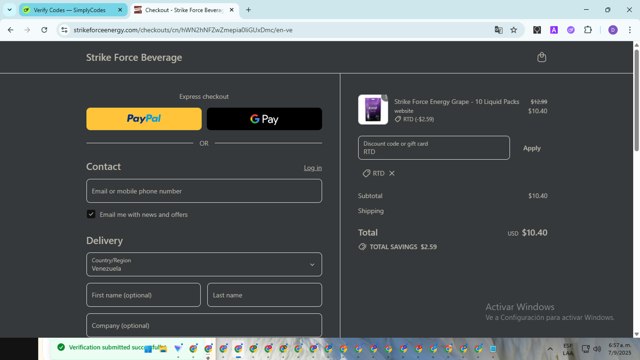Bookmark this page with the star icon

(x=514, y=30)
